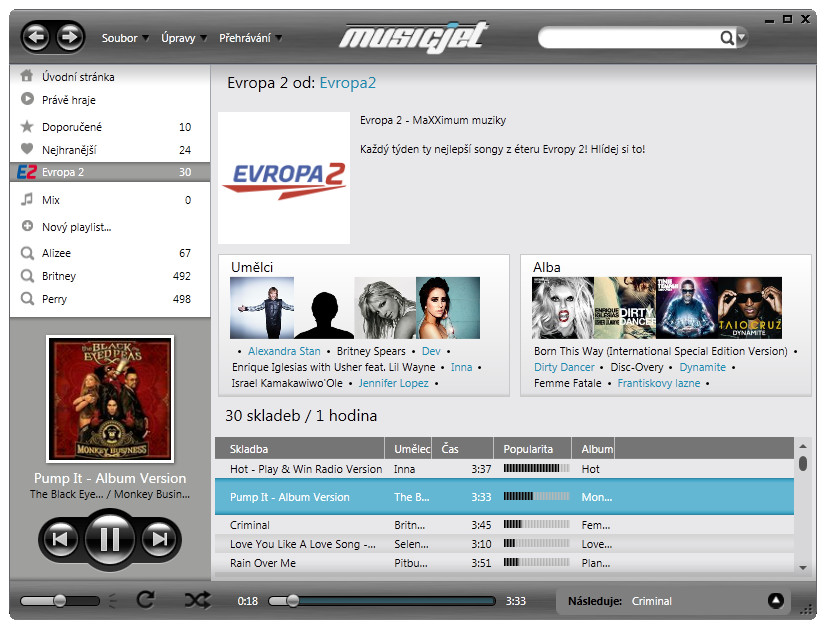Open the search options dropdown arrow

click(x=742, y=37)
